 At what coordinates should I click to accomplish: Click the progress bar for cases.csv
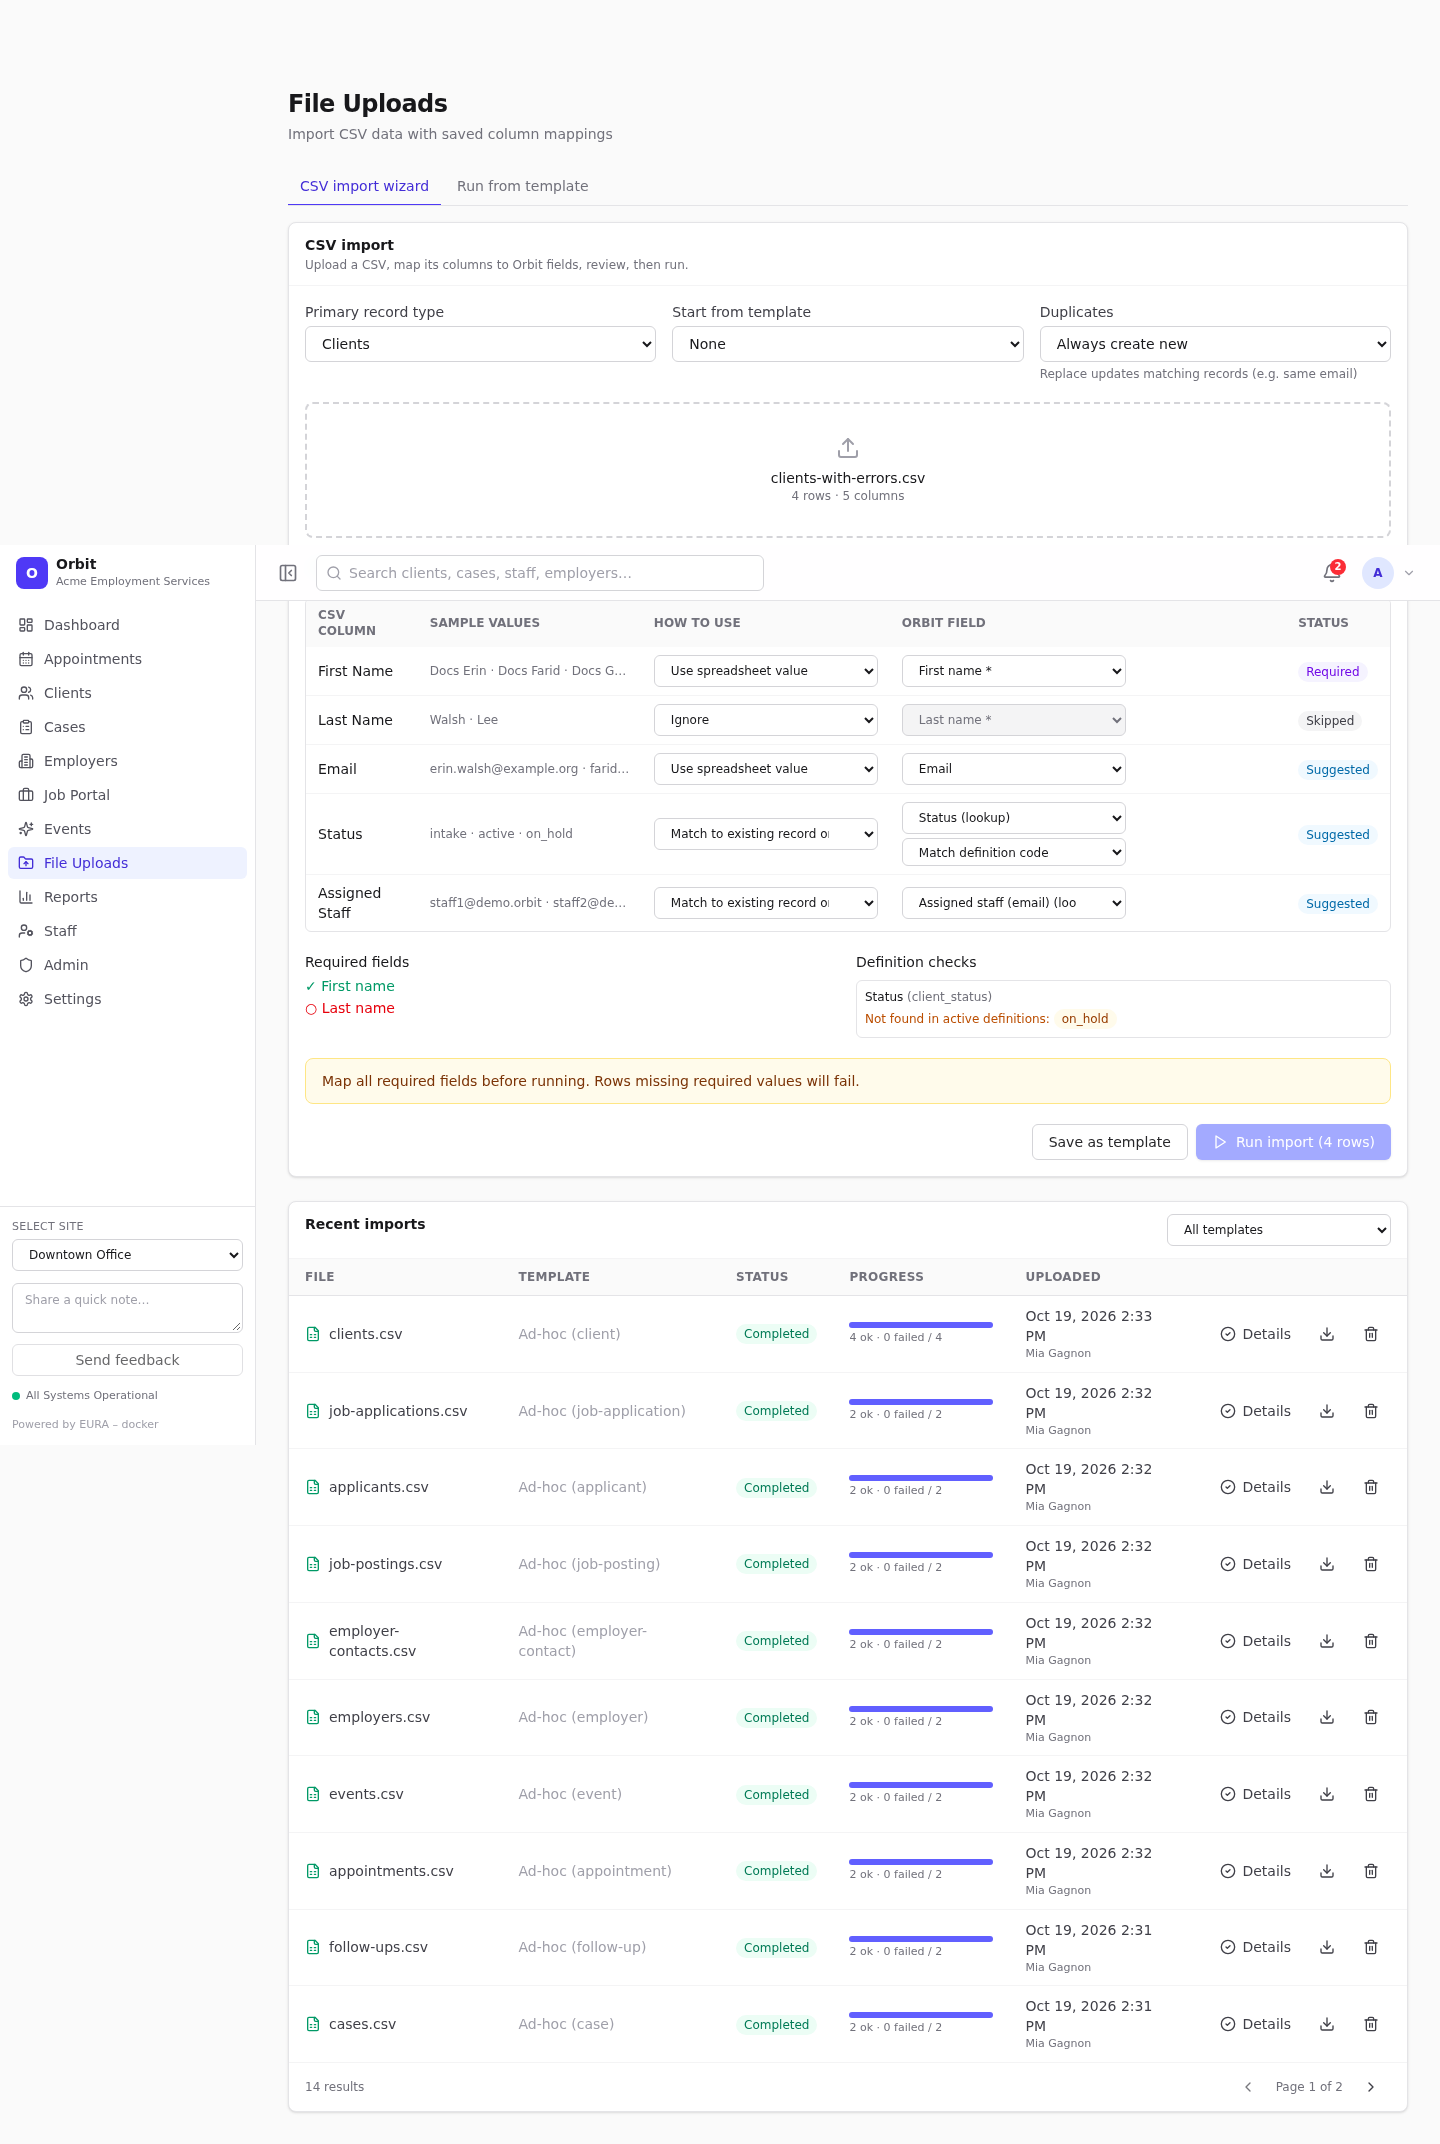tap(921, 2015)
